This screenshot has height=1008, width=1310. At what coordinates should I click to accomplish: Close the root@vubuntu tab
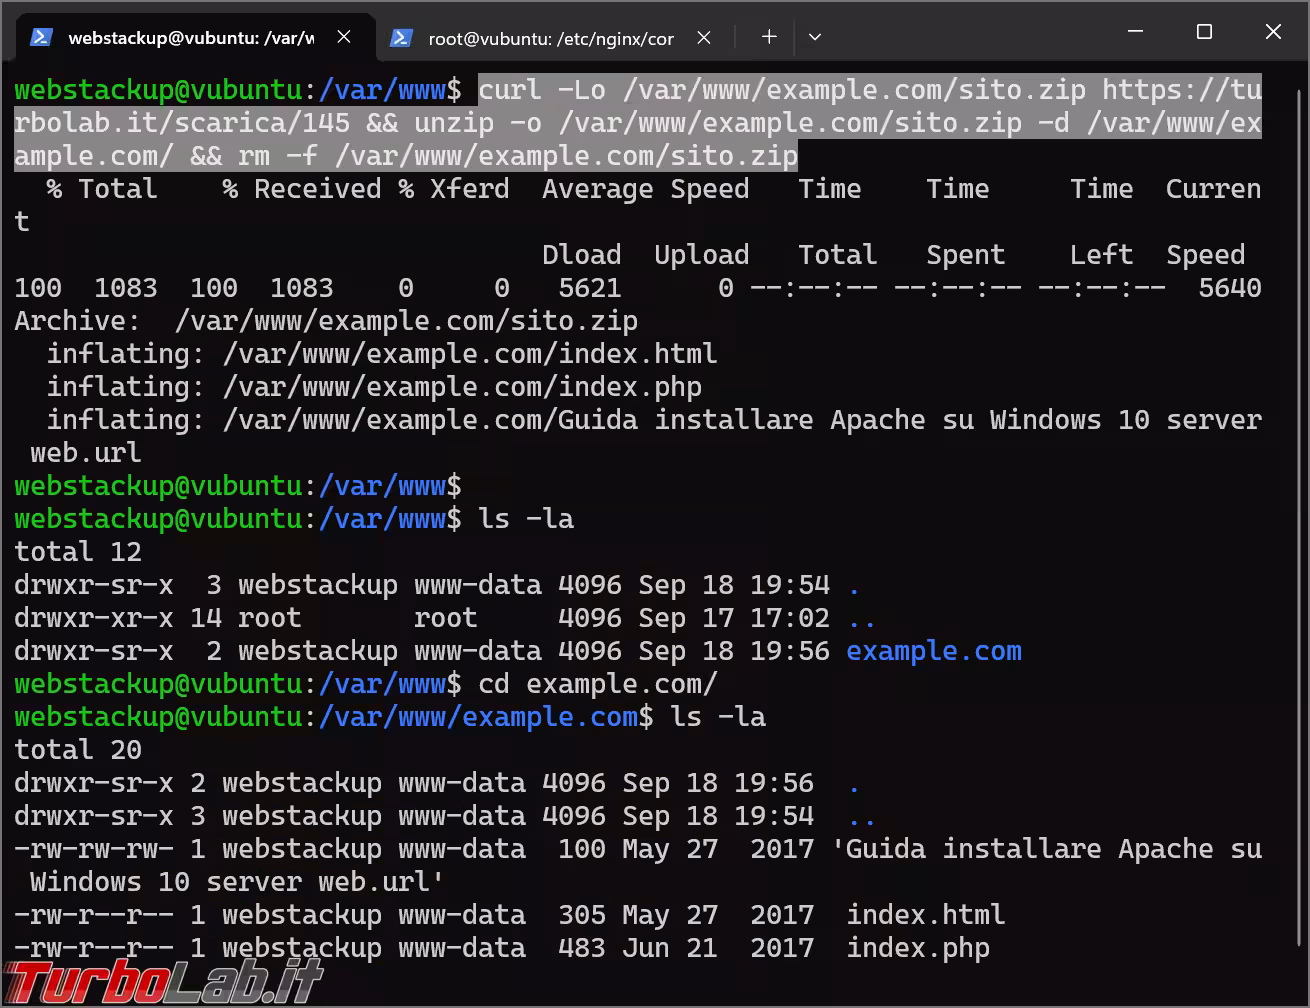704,37
